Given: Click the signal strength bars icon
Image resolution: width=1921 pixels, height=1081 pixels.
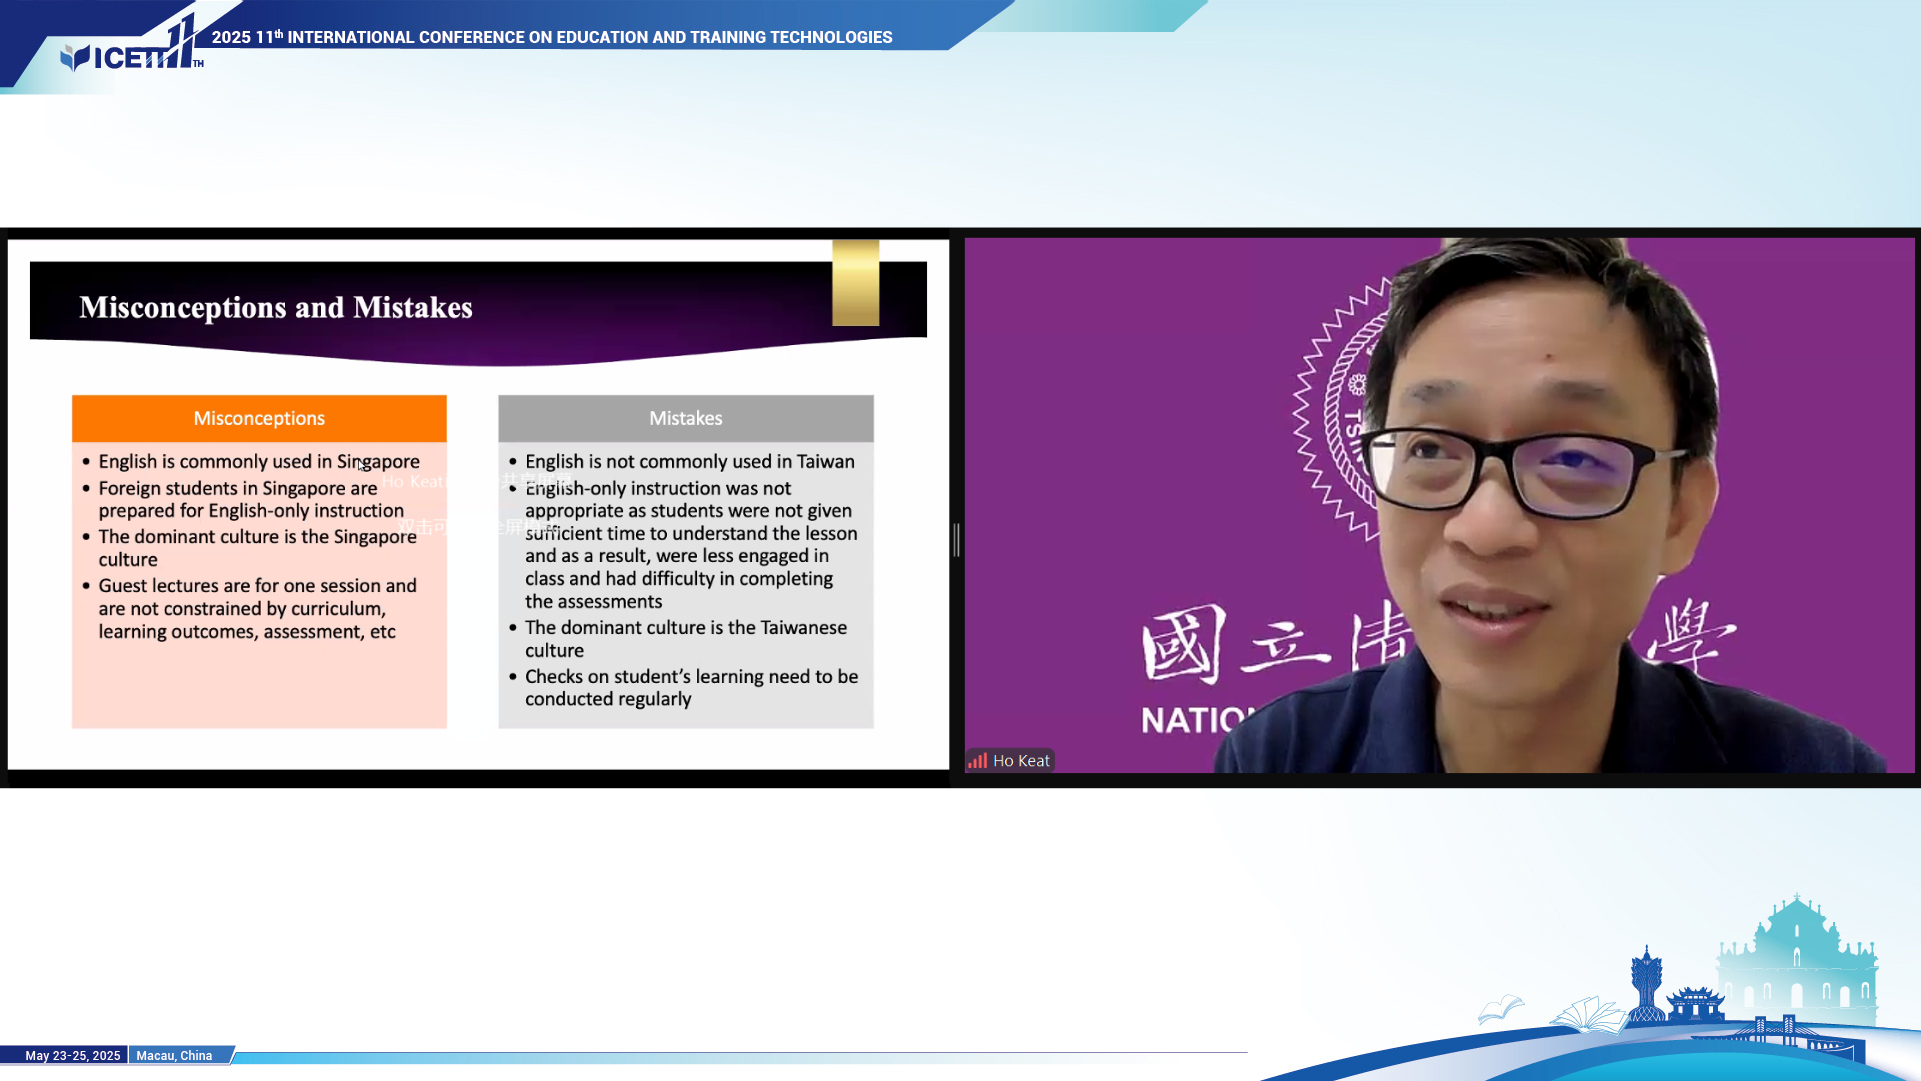Looking at the screenshot, I should pos(977,761).
